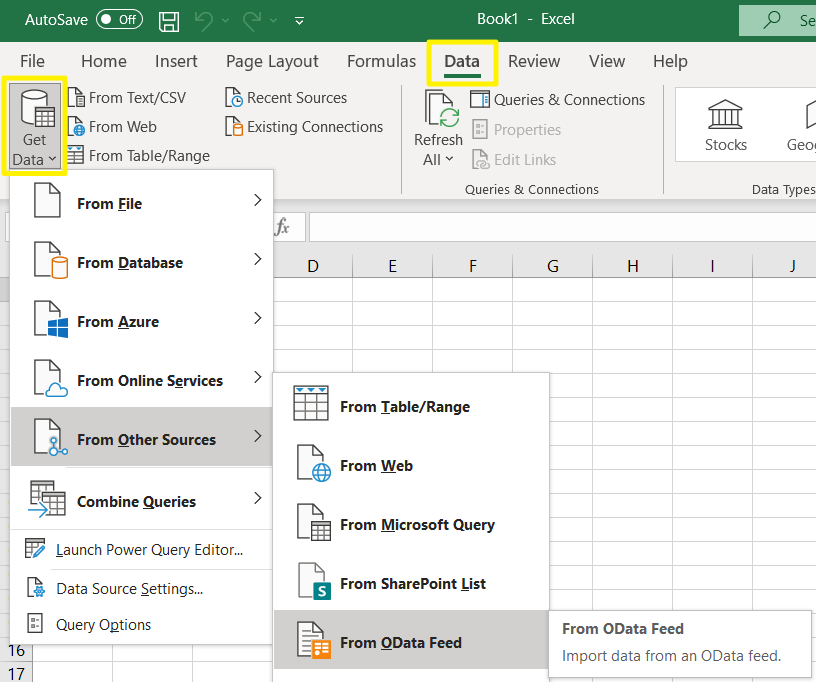The width and height of the screenshot is (816, 682).
Task: Select the Stocks data type
Action: pos(725,124)
